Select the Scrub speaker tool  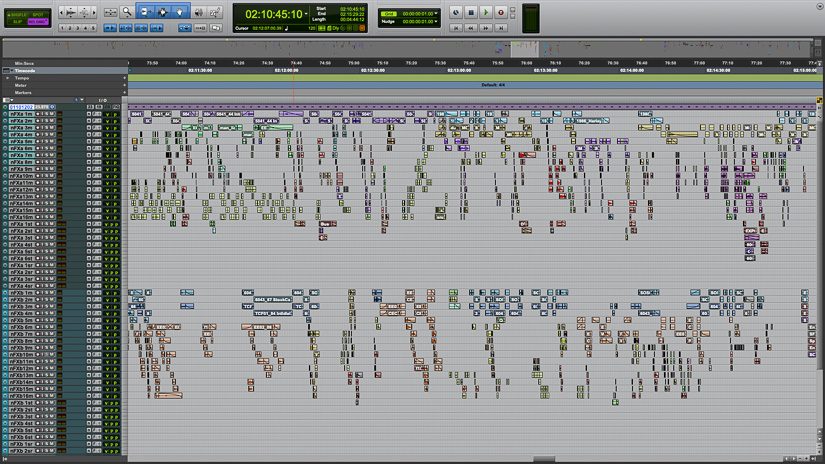coord(199,12)
